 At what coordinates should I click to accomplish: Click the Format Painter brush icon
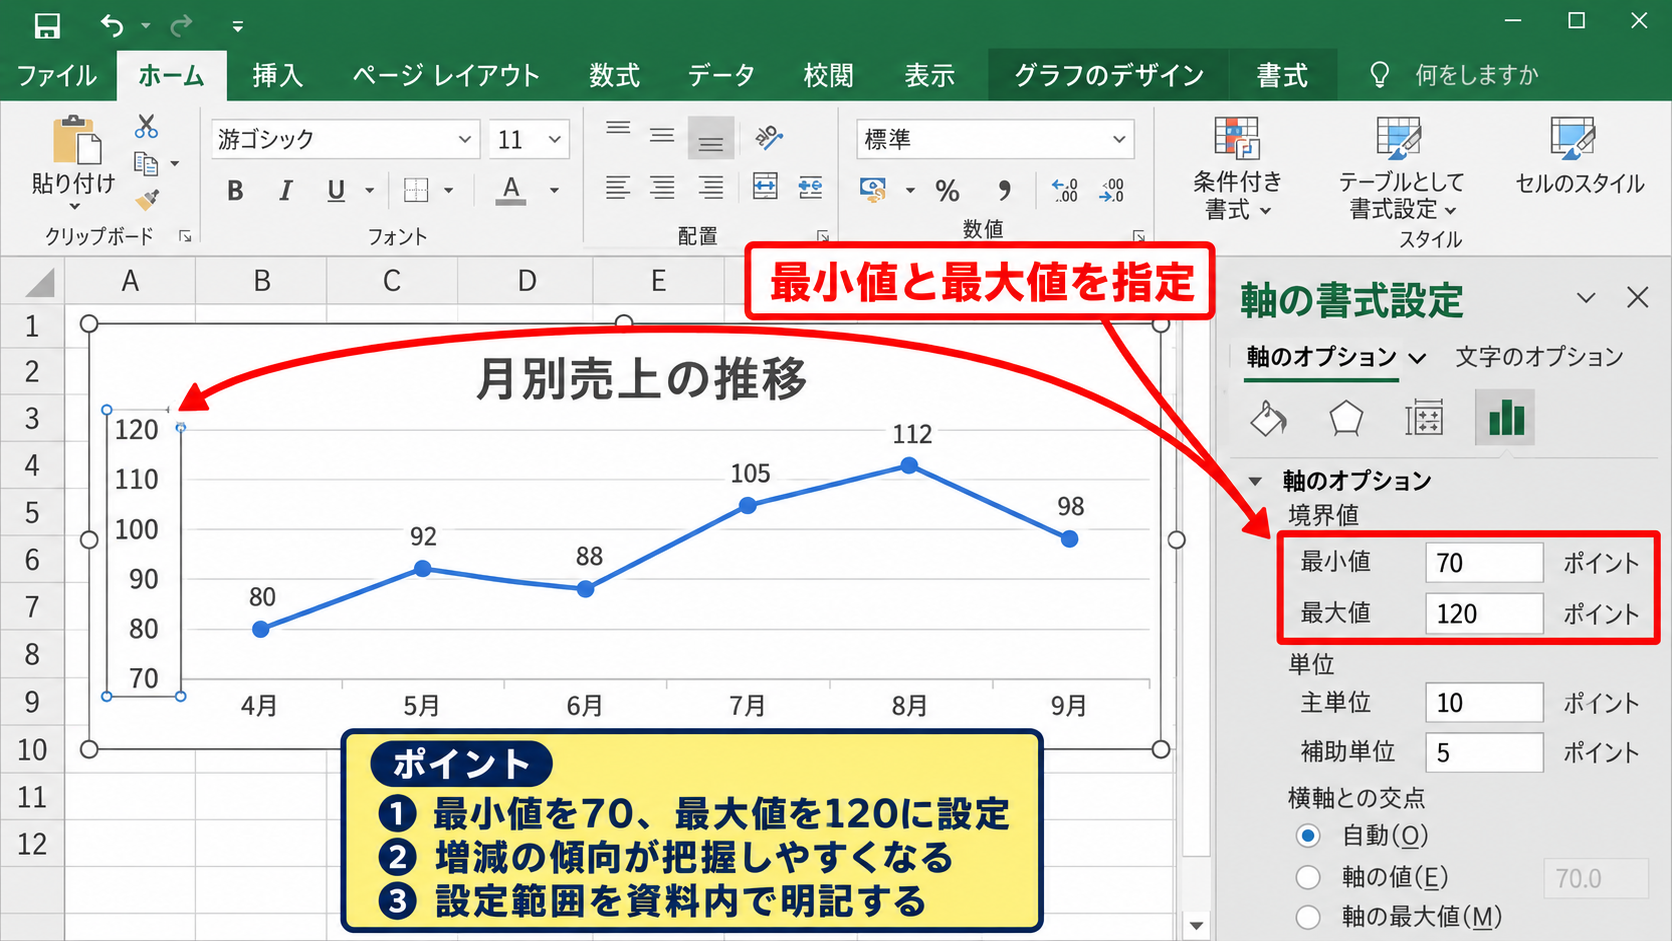(148, 199)
